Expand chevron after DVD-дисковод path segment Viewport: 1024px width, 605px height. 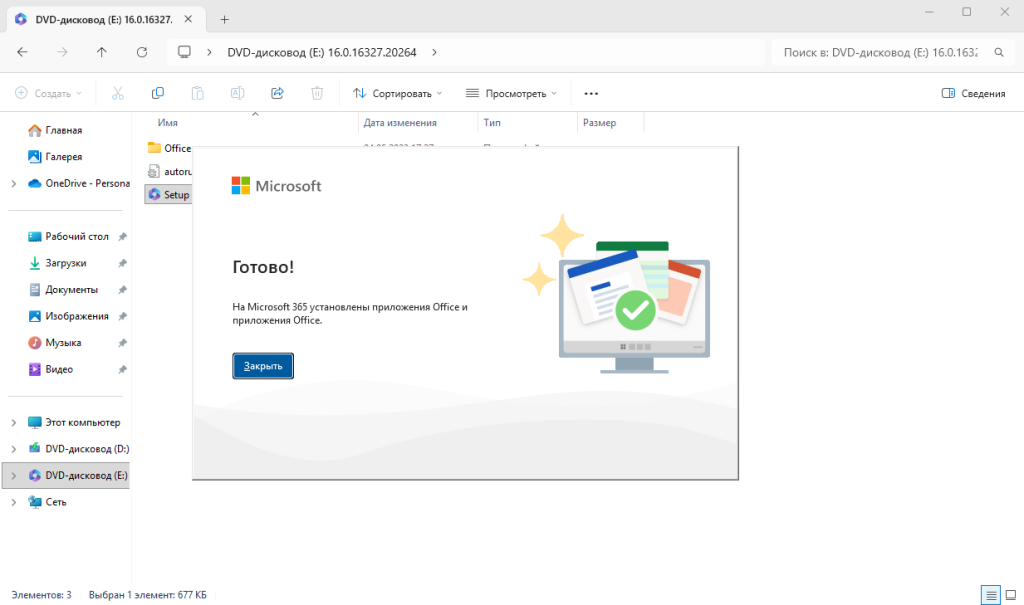tap(434, 52)
